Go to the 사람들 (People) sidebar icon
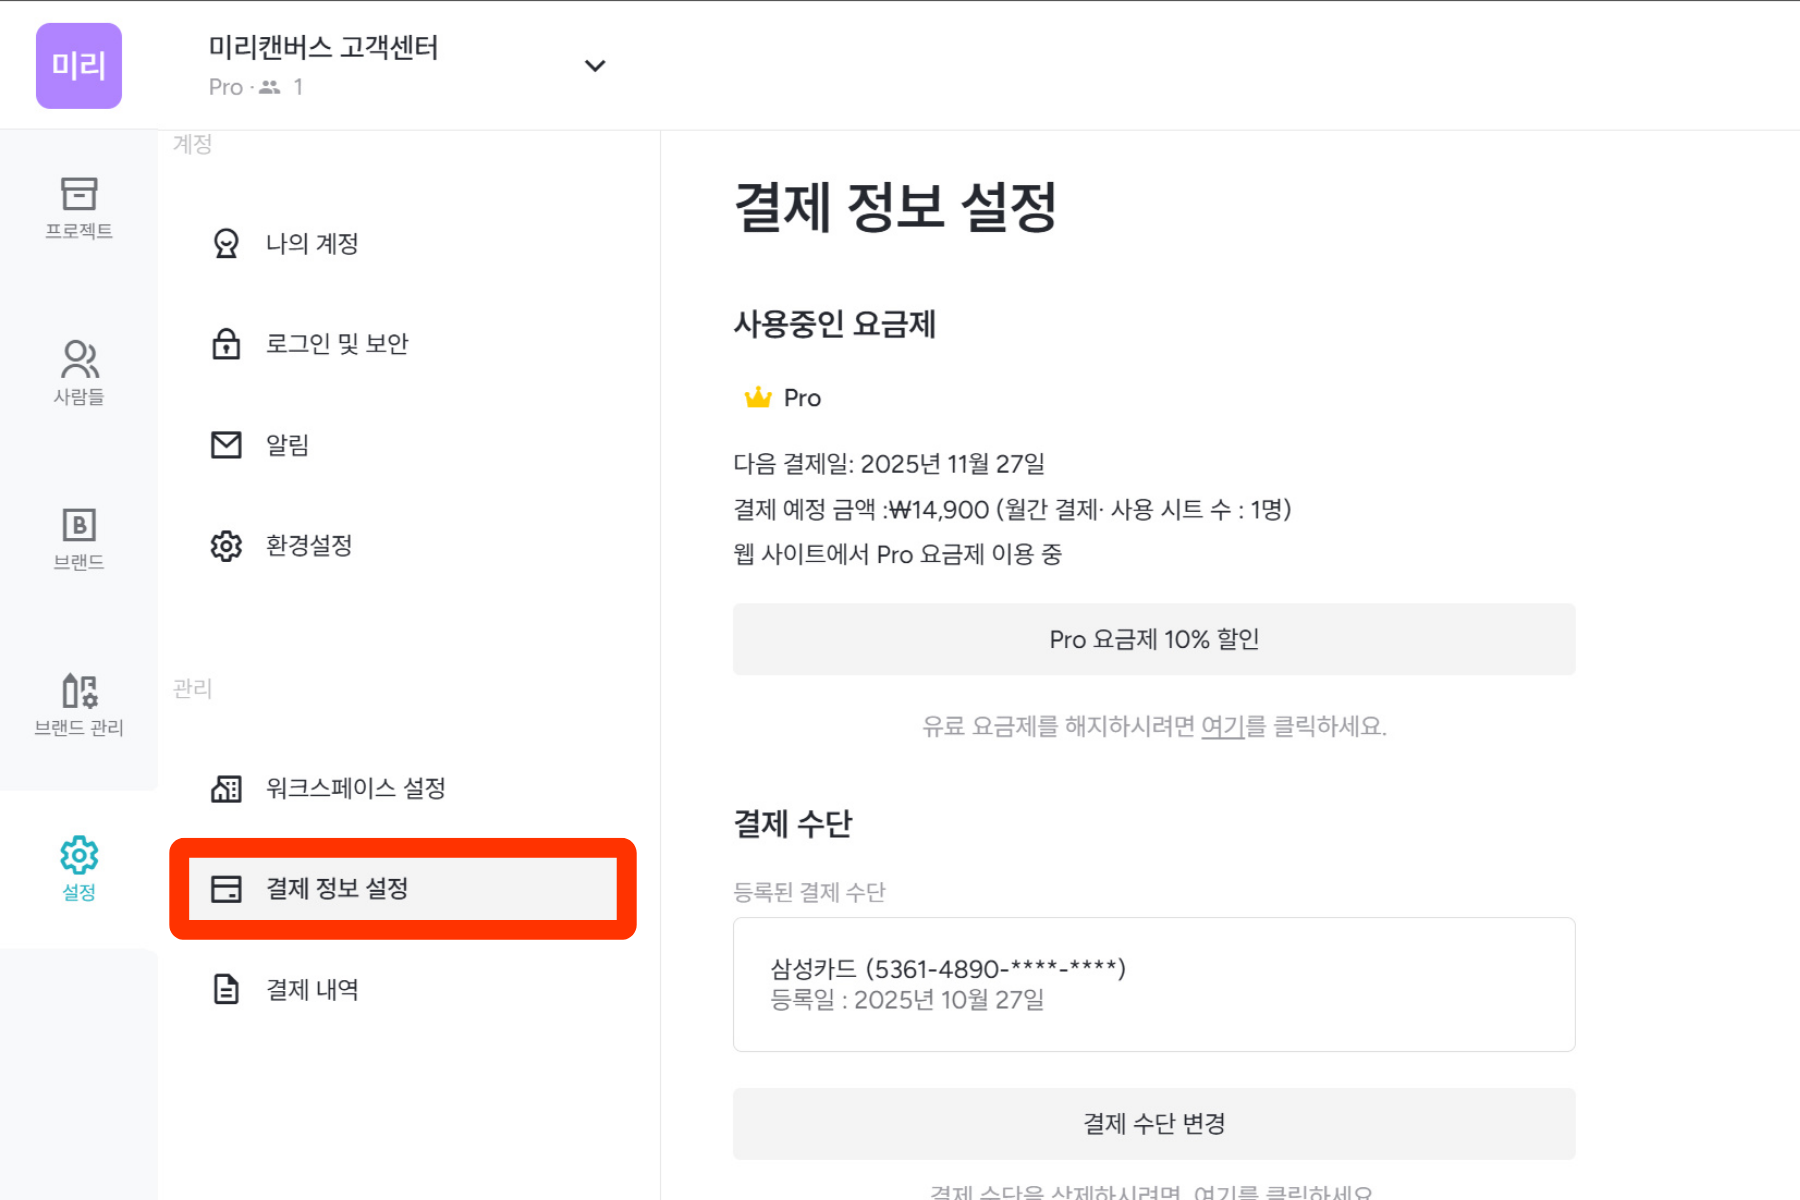Screen dimensions: 1800x1200 click(x=79, y=372)
